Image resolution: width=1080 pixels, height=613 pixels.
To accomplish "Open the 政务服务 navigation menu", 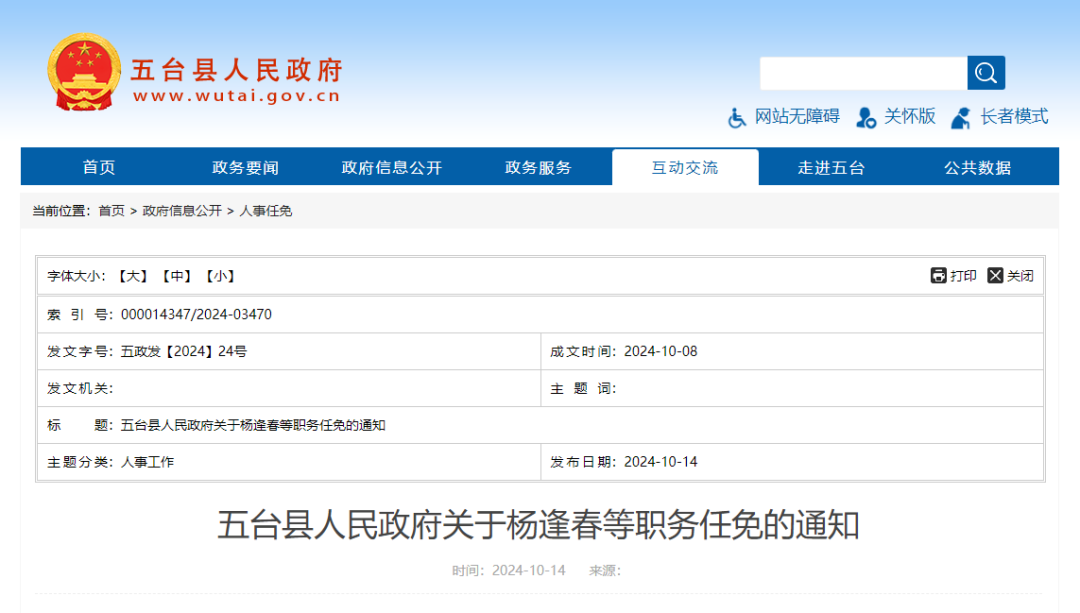I will point(537,167).
